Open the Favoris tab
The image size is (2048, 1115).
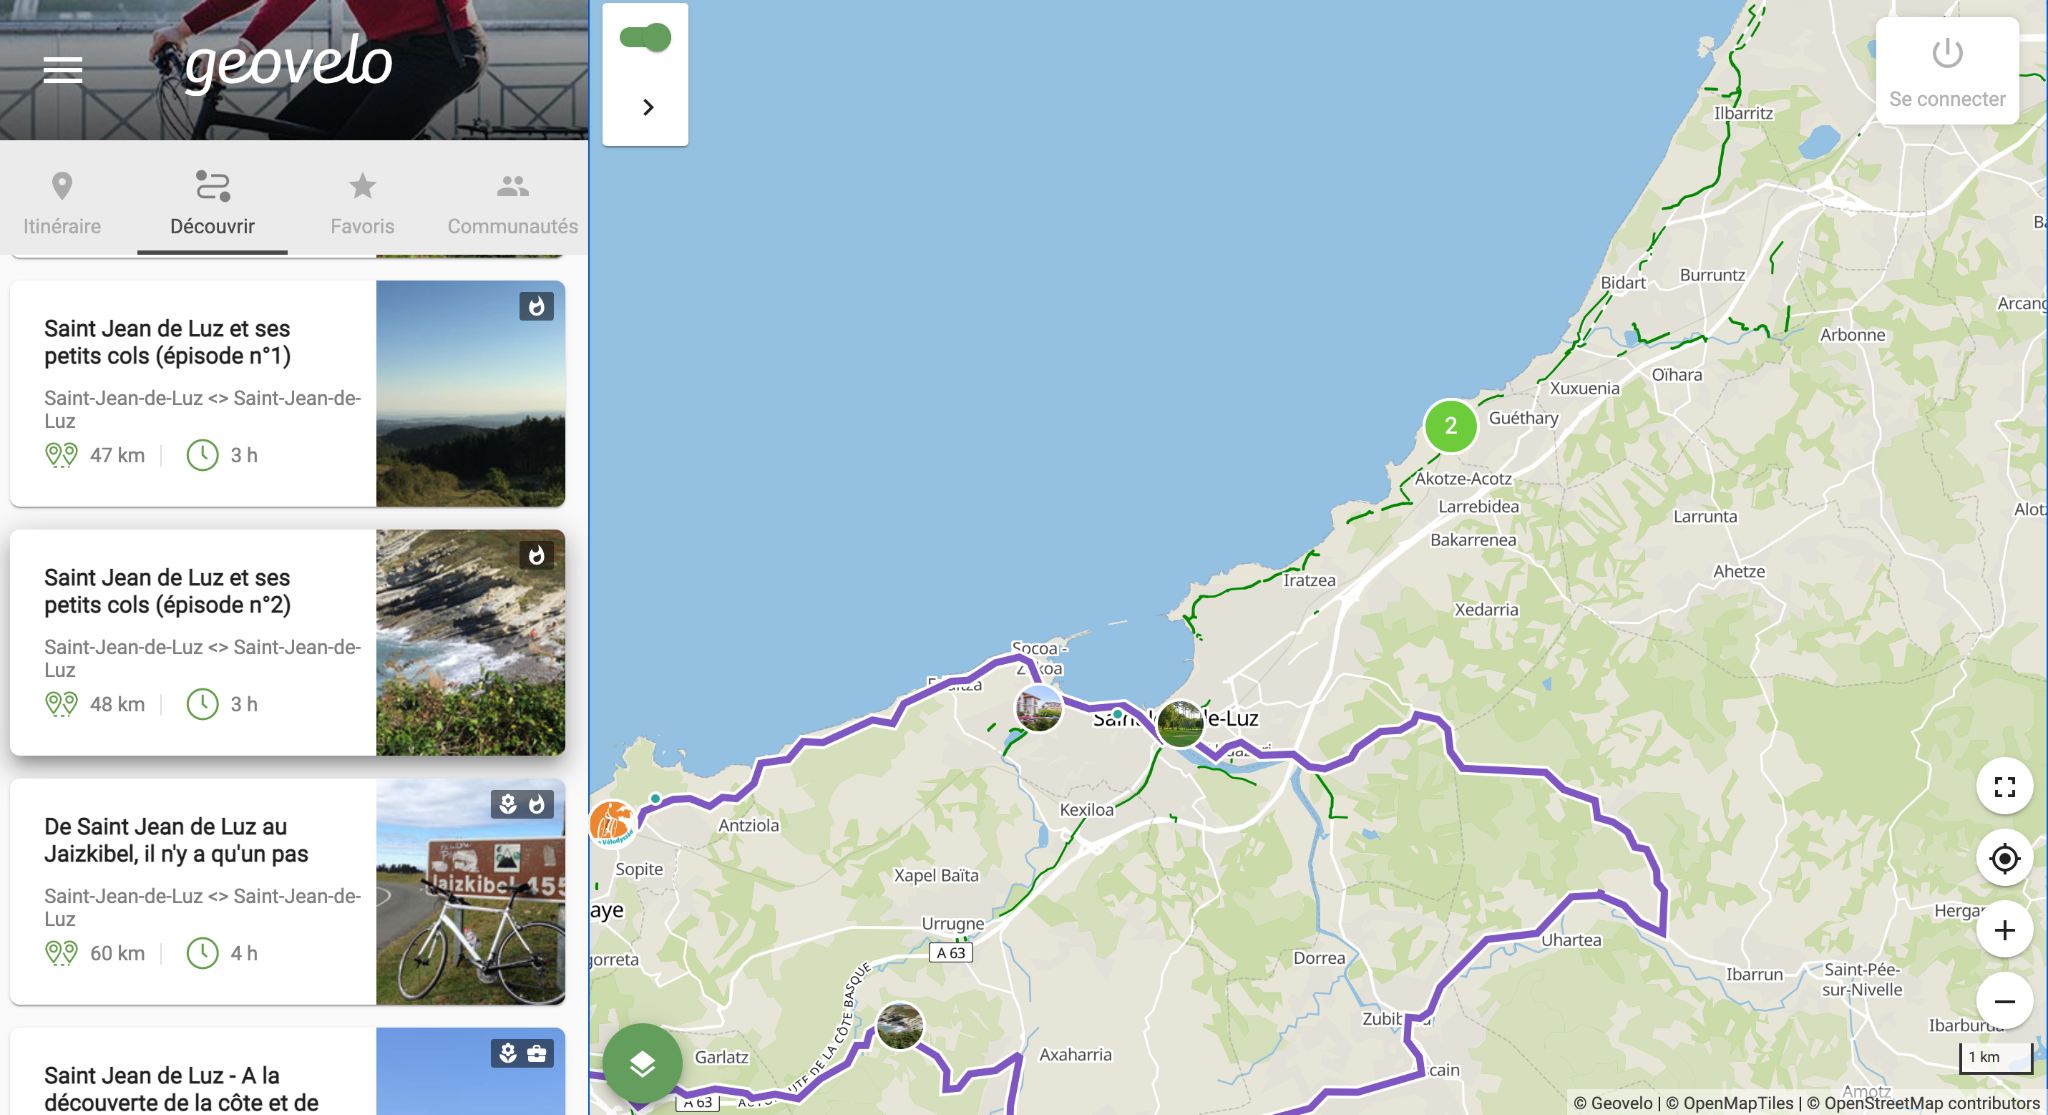click(362, 204)
